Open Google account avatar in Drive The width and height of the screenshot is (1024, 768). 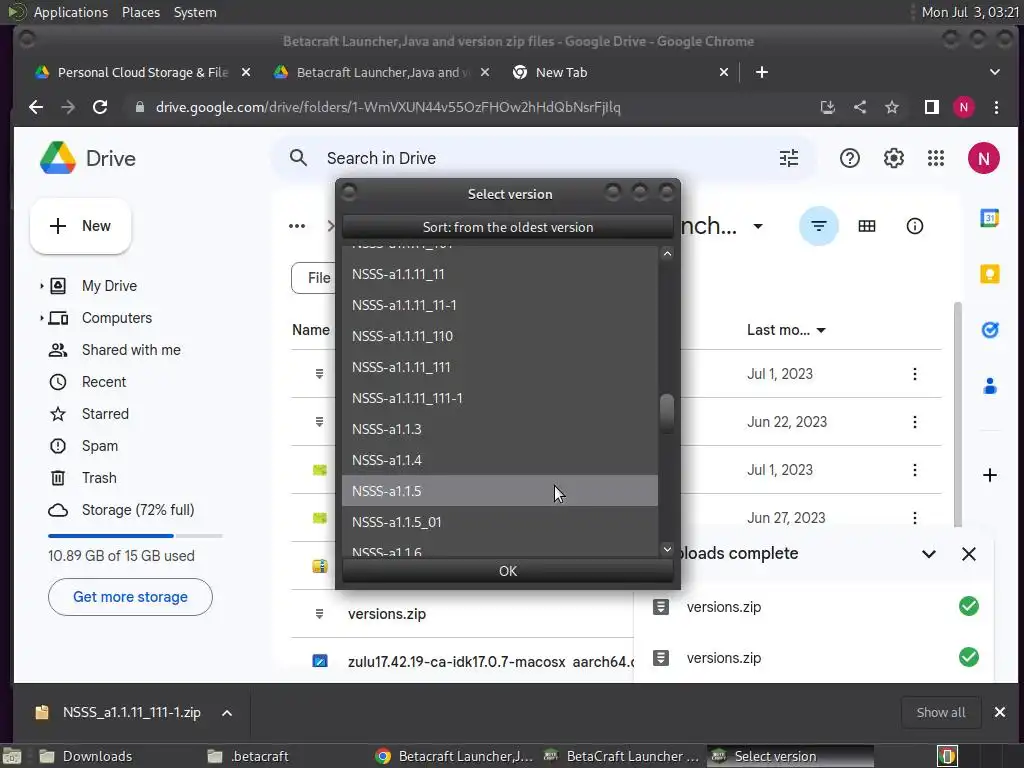click(984, 158)
